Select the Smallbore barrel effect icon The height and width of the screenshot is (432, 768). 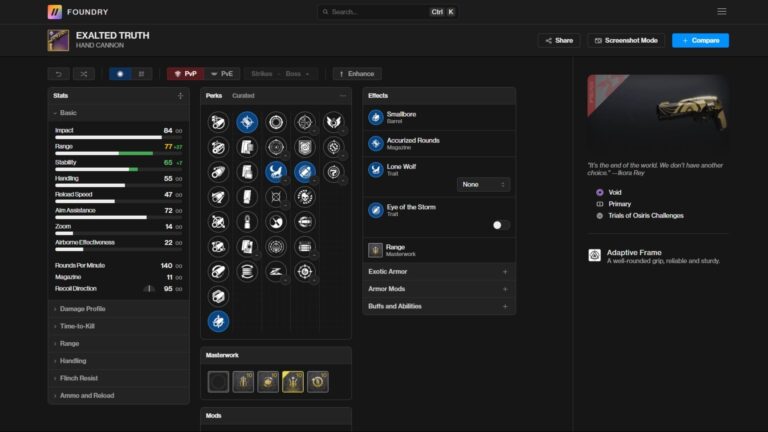[x=376, y=117]
